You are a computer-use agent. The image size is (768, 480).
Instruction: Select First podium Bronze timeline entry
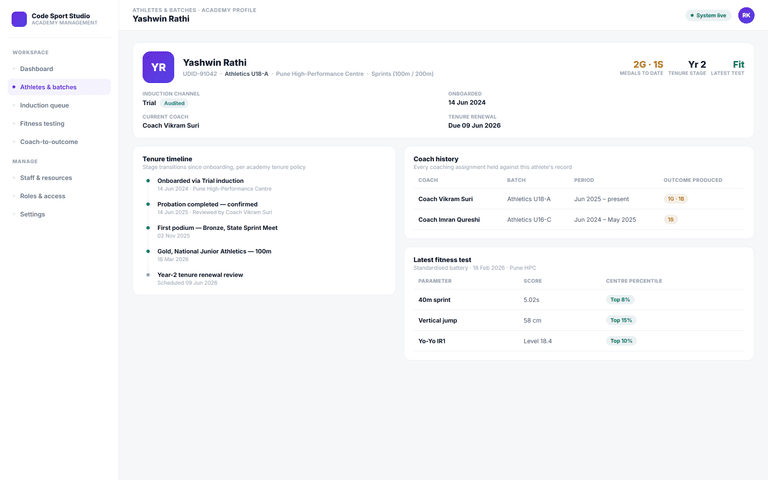coord(217,228)
